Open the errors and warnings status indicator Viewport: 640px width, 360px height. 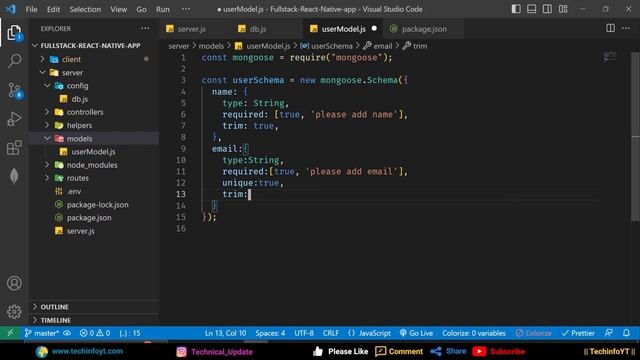coord(95,333)
